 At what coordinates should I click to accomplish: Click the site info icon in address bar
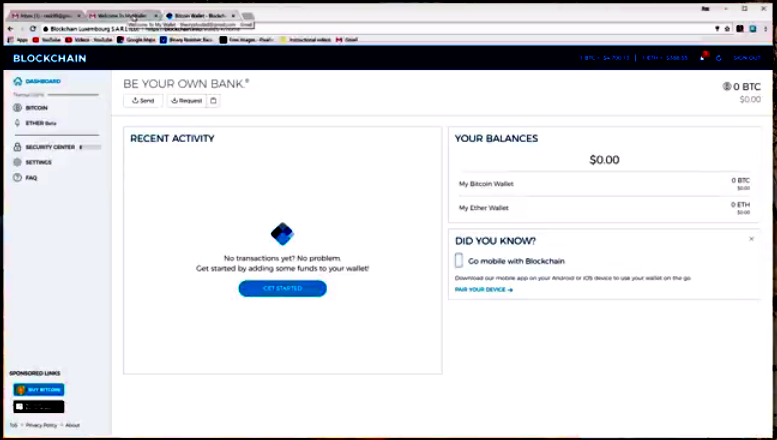[x=46, y=29]
